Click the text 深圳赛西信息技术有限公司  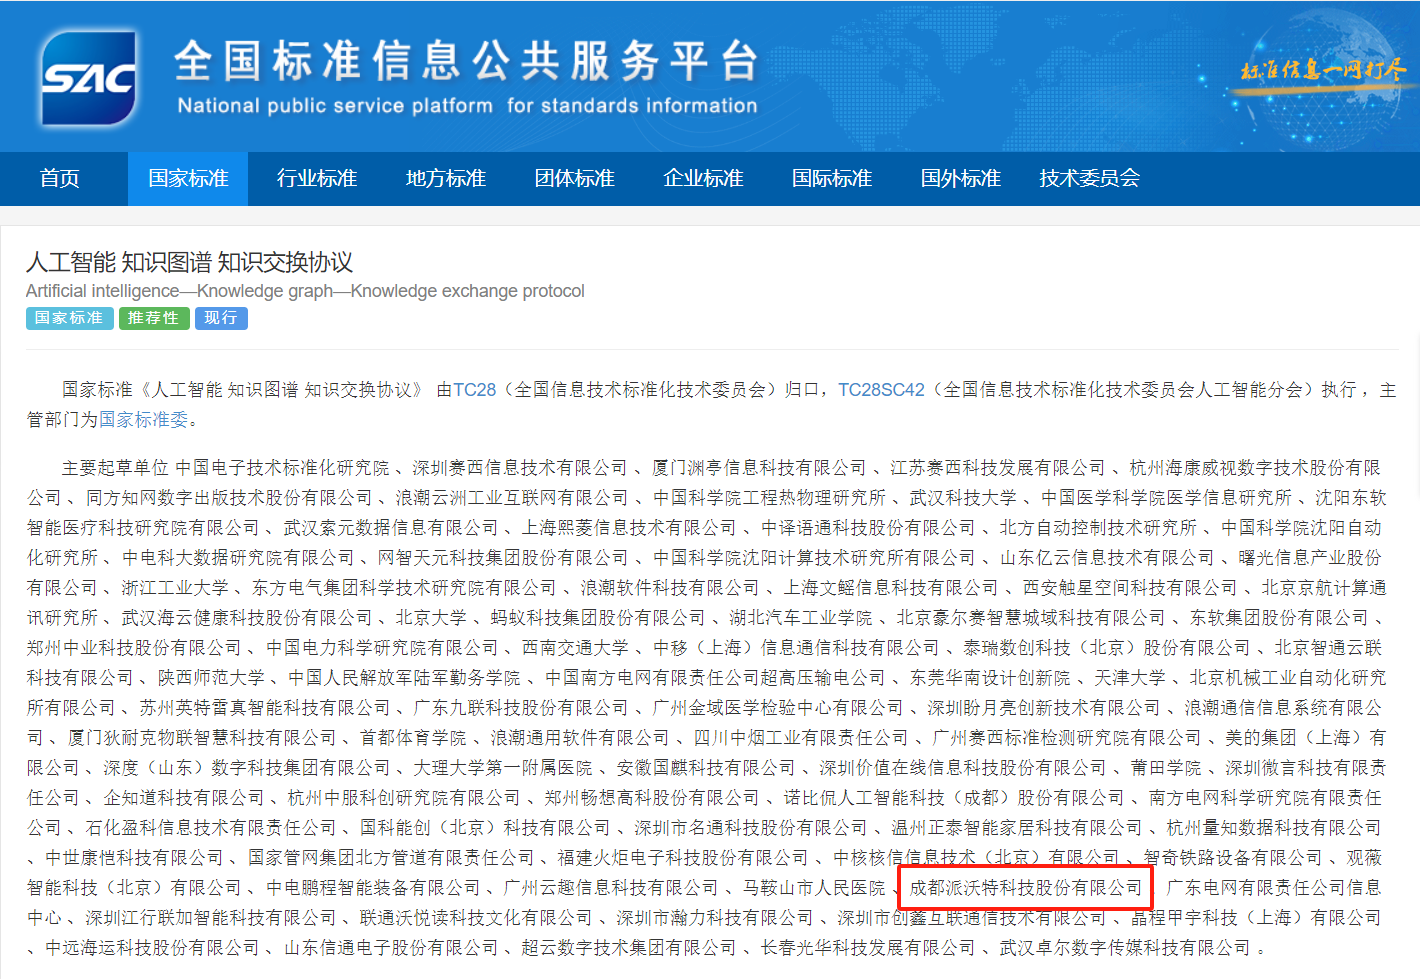520,468
